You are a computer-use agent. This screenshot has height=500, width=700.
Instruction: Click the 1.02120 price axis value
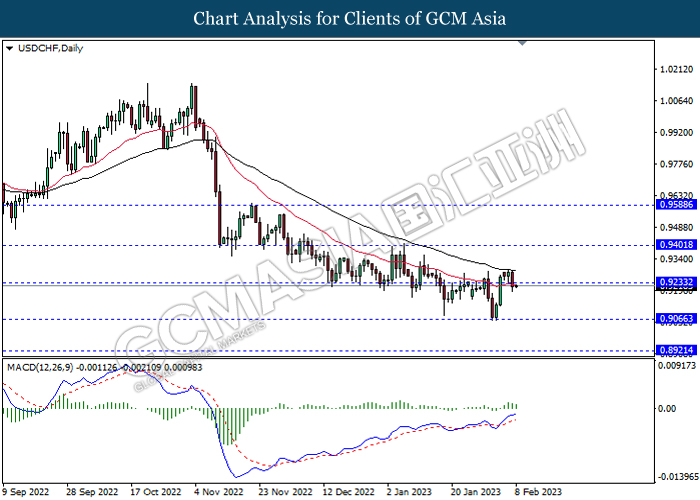click(677, 70)
